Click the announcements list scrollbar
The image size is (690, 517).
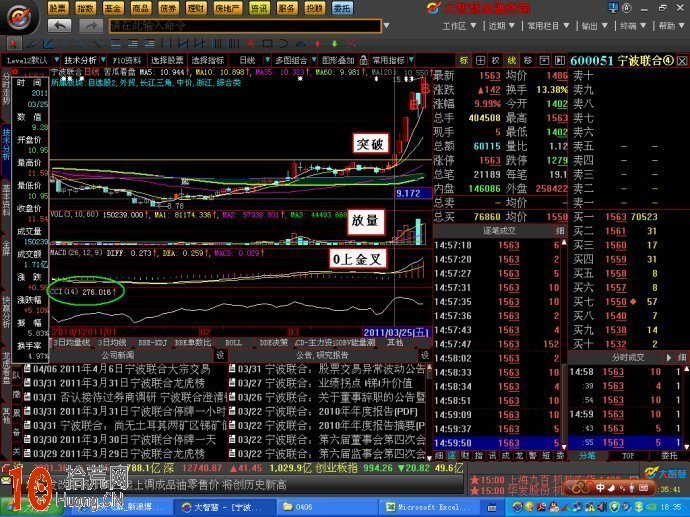click(429, 411)
